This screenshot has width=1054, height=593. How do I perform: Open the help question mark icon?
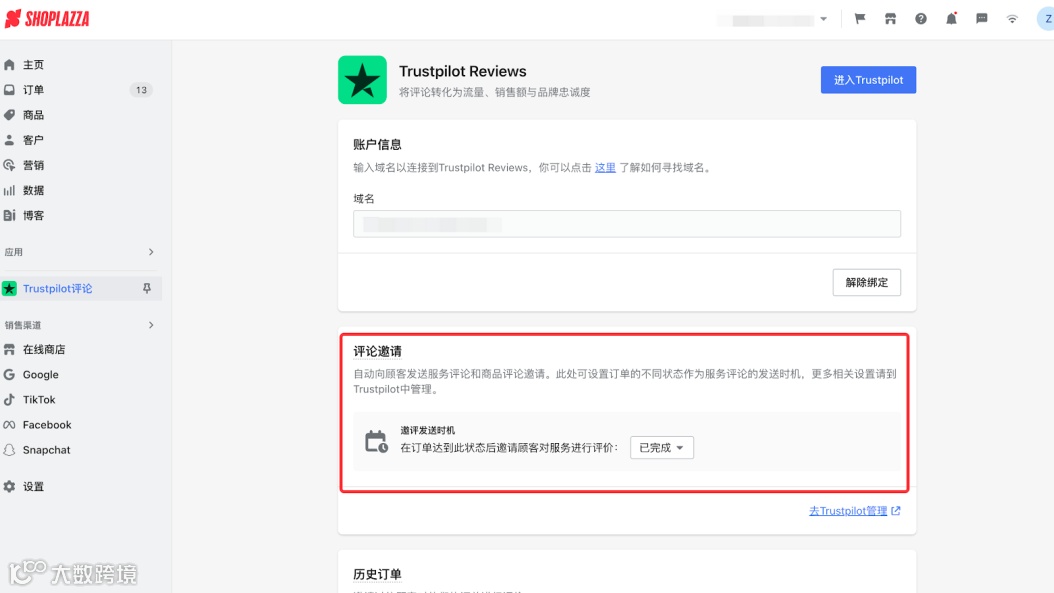click(921, 19)
